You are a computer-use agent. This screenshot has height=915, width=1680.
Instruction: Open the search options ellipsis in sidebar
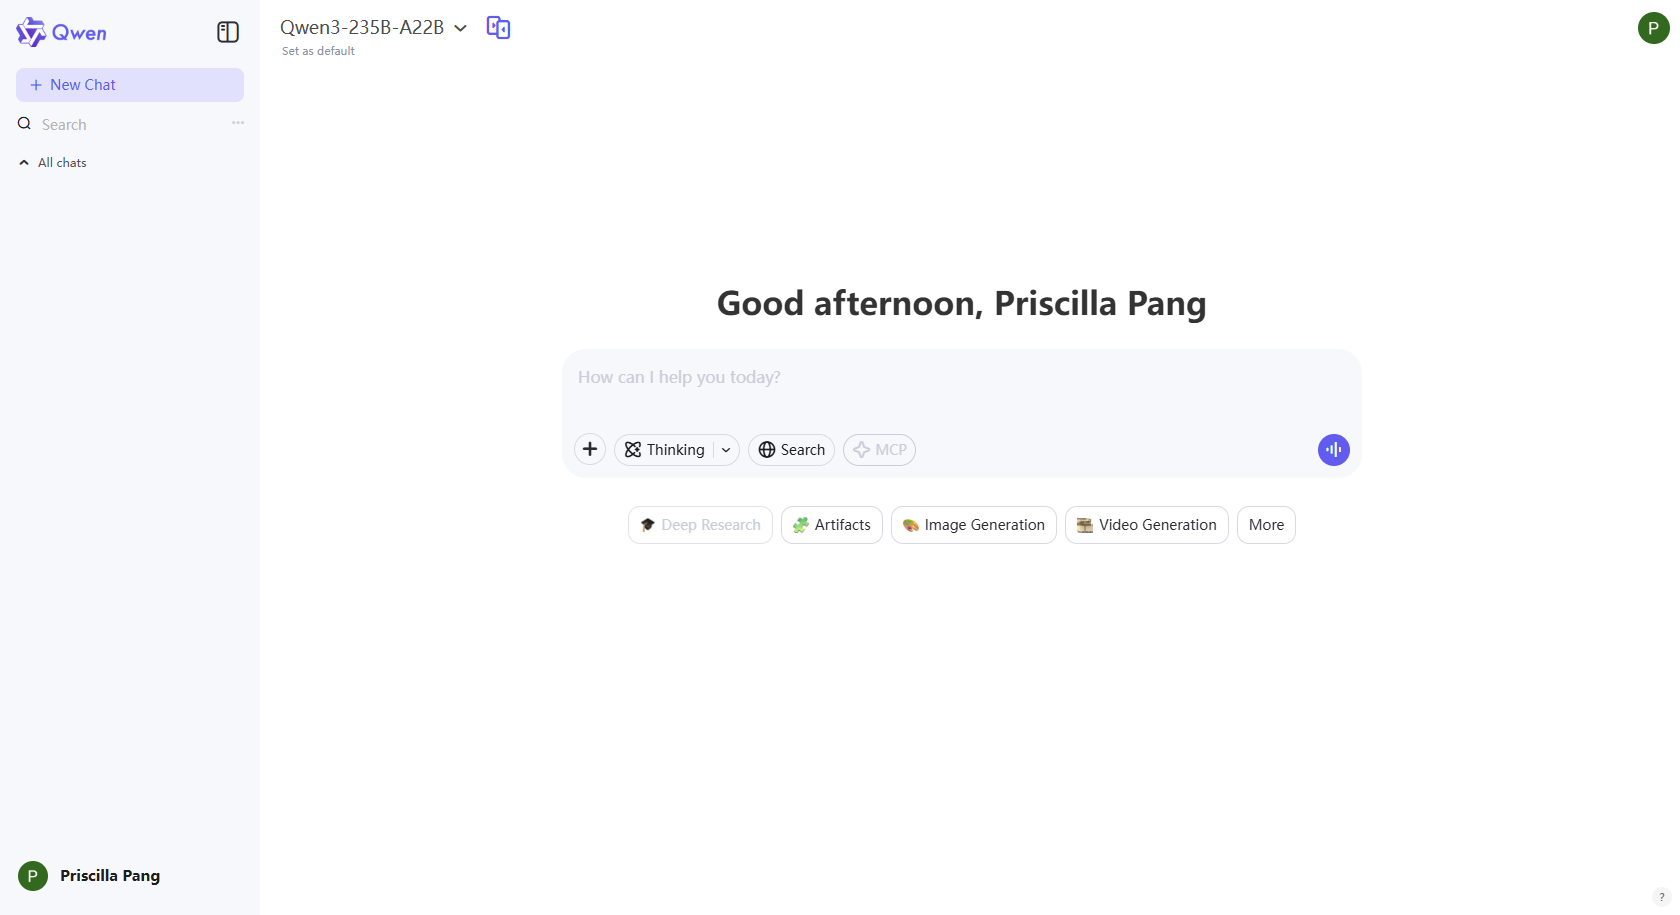(238, 123)
